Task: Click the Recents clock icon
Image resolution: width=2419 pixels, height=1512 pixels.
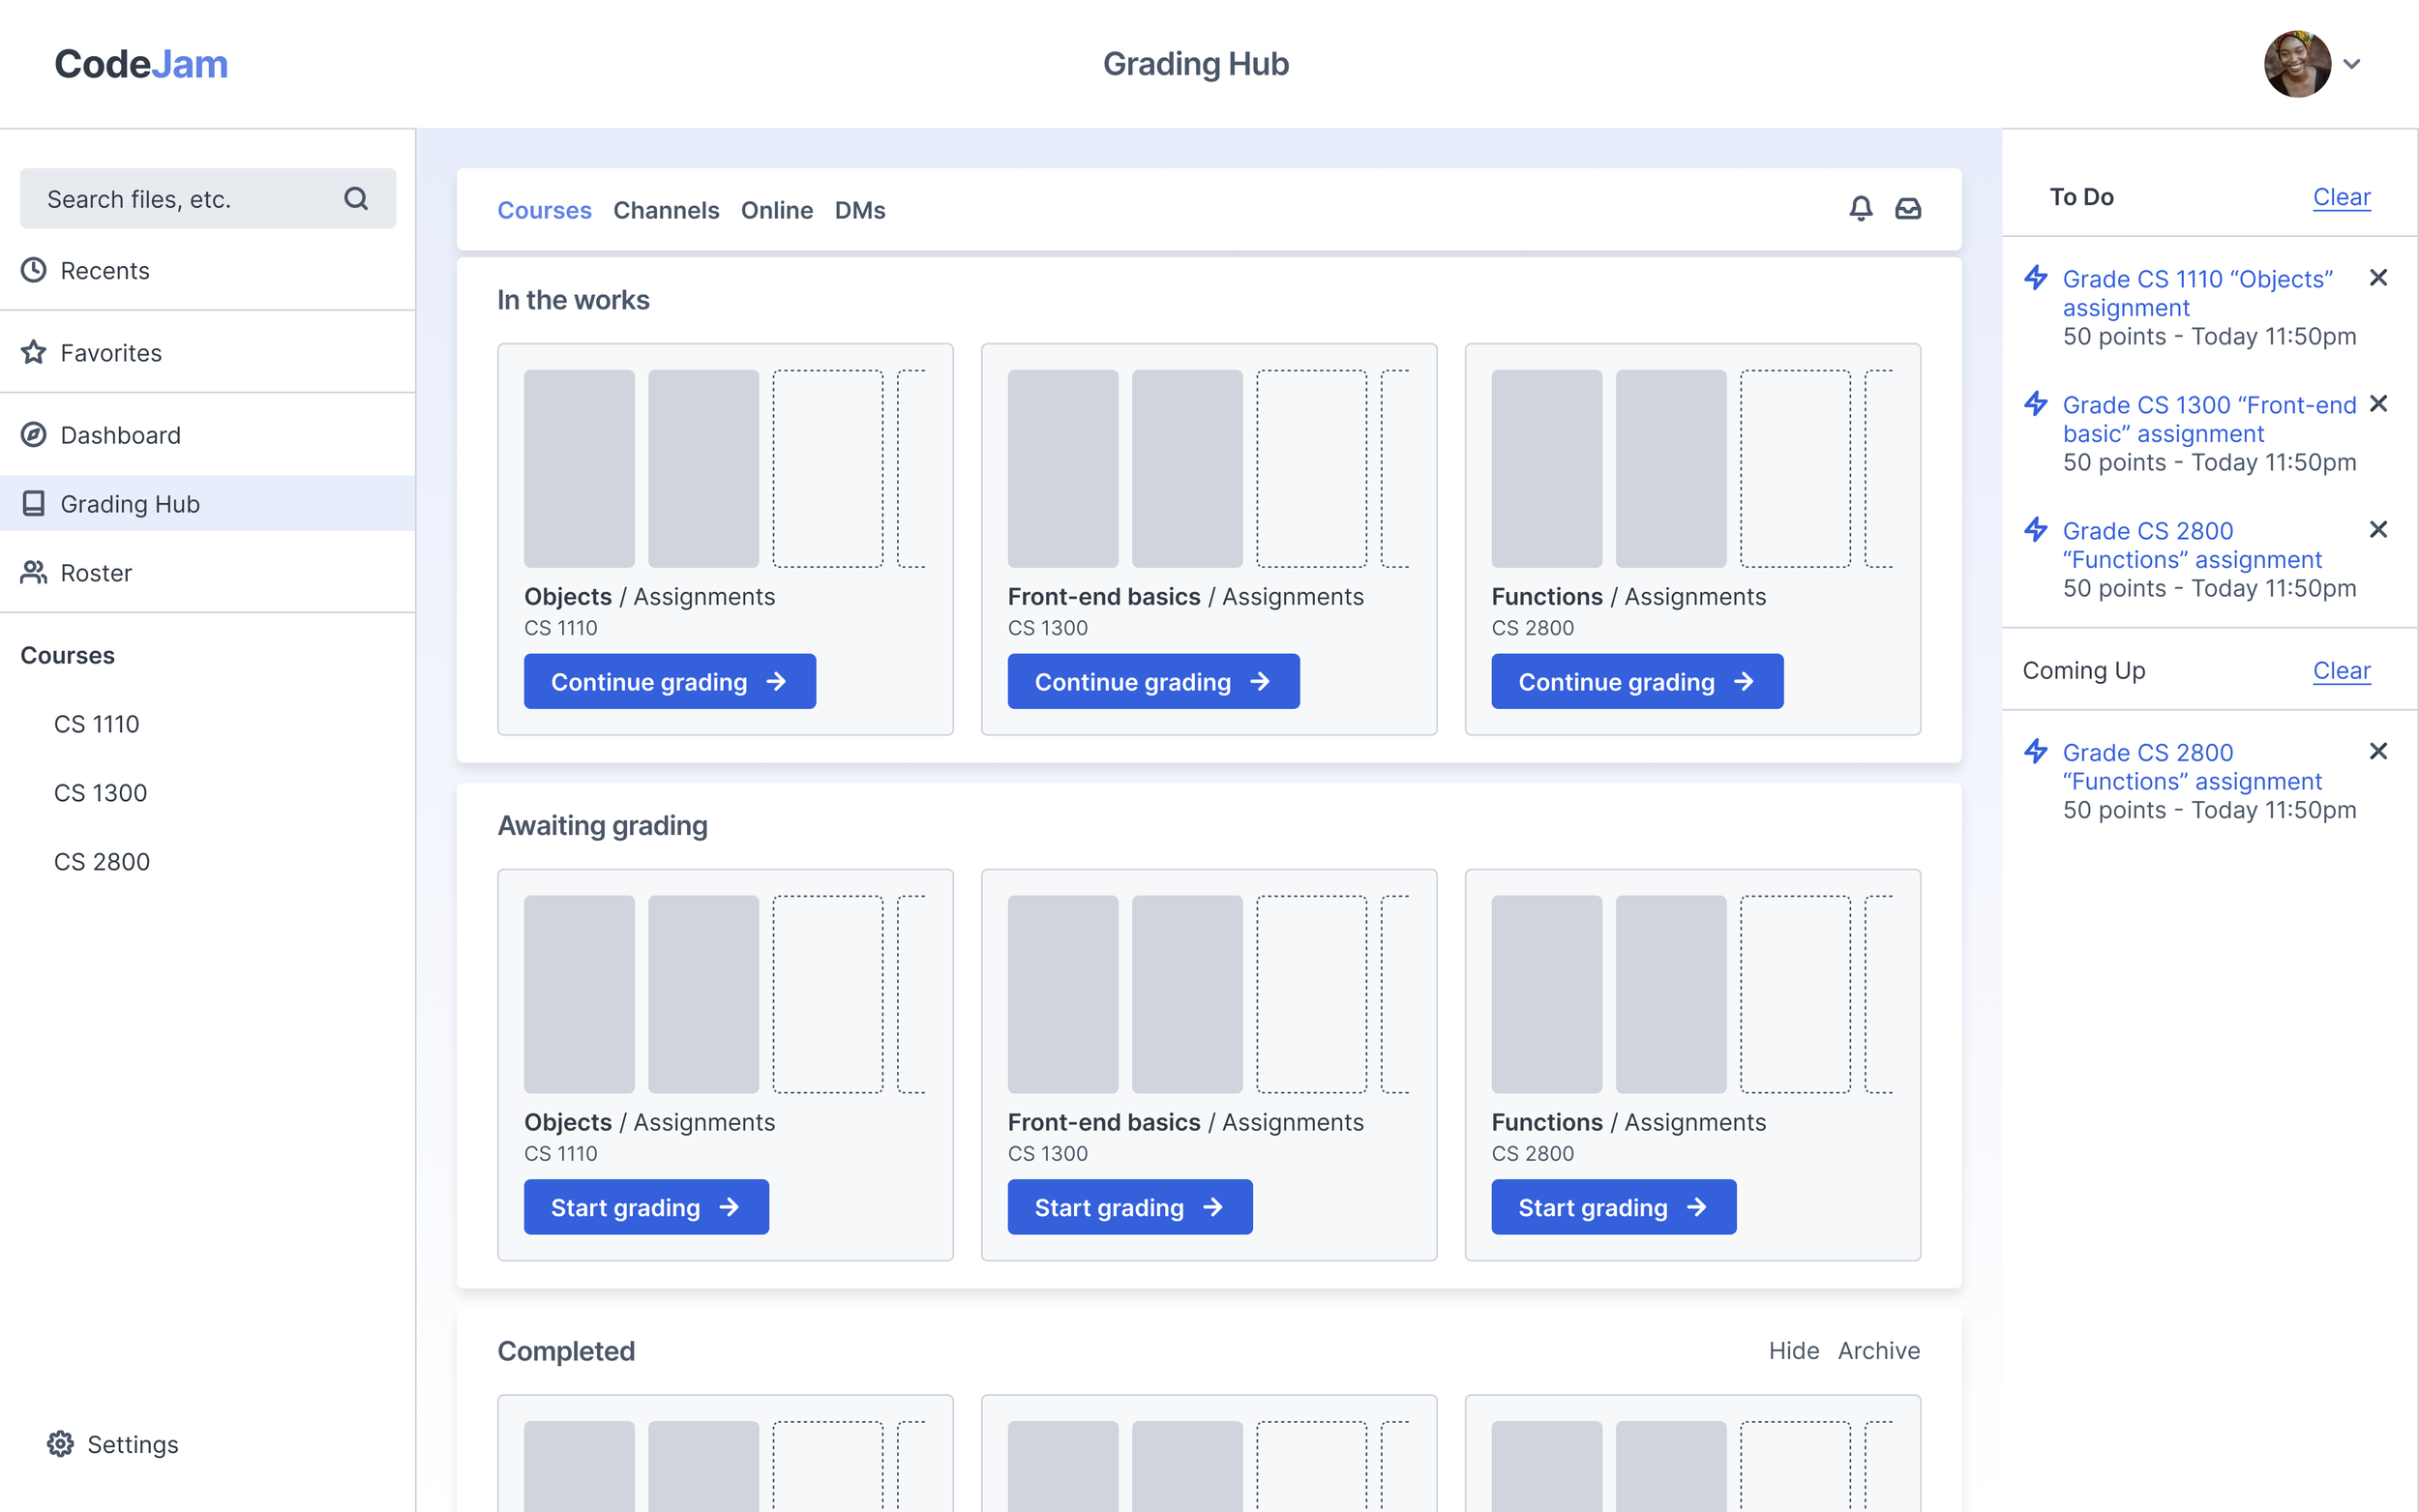Action: tap(34, 270)
